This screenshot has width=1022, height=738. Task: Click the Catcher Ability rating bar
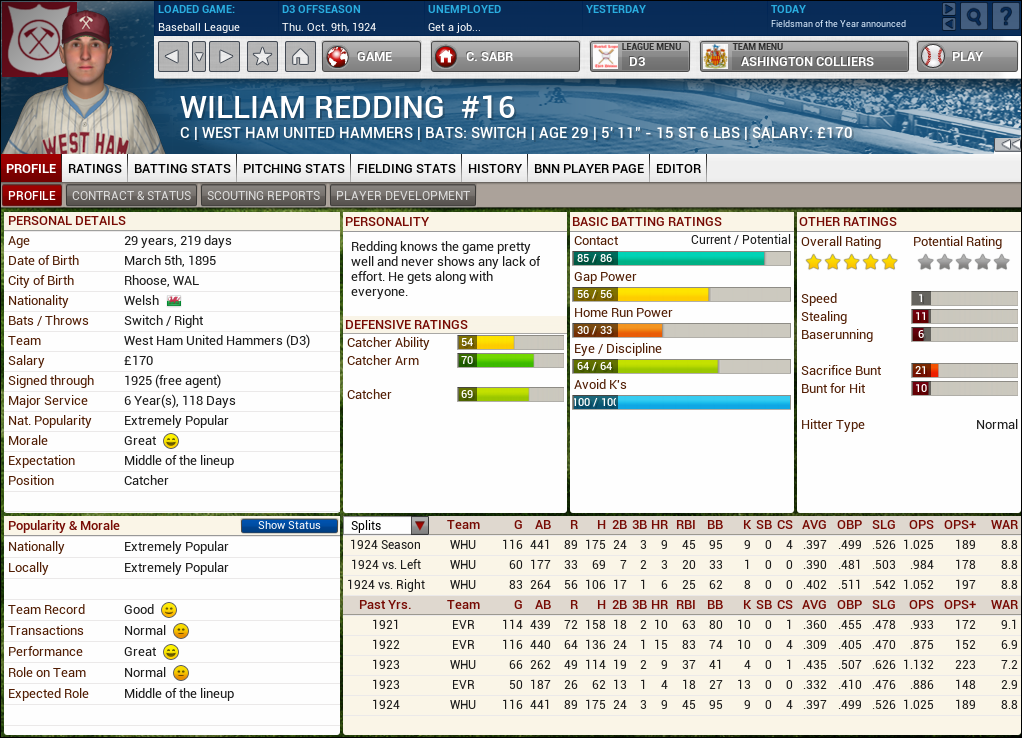(511, 342)
